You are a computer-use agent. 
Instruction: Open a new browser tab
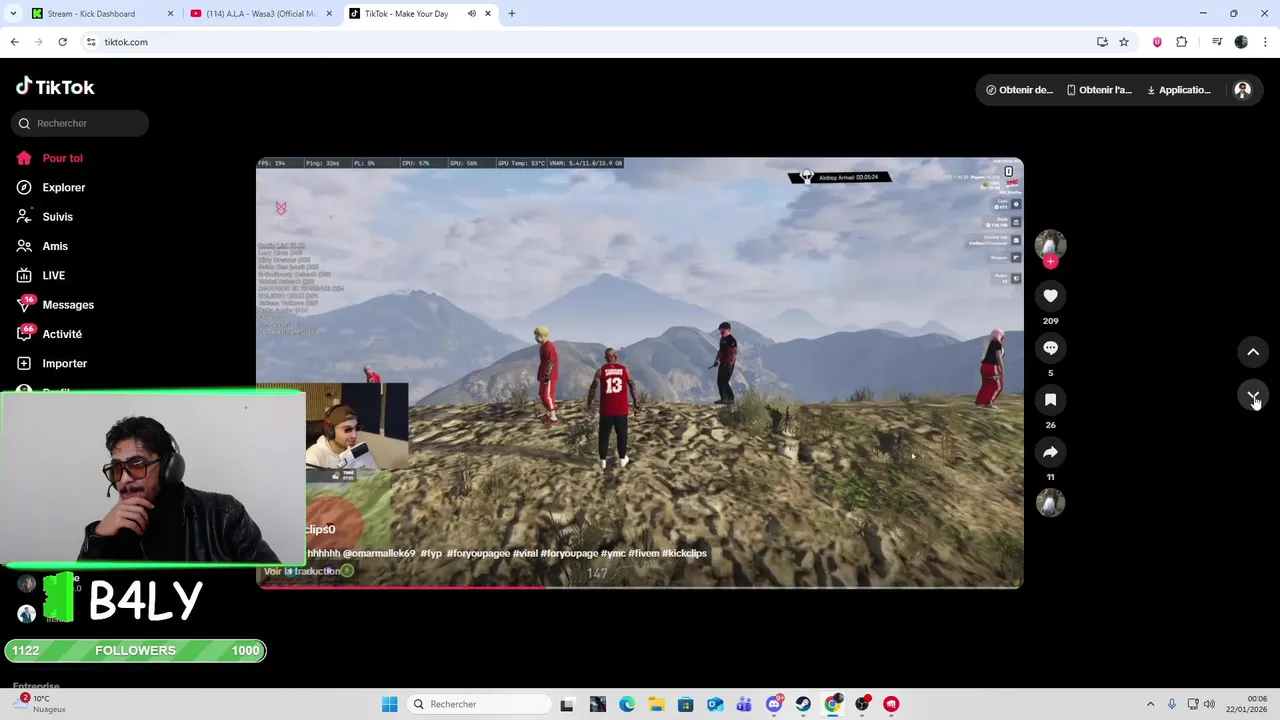[x=512, y=14]
